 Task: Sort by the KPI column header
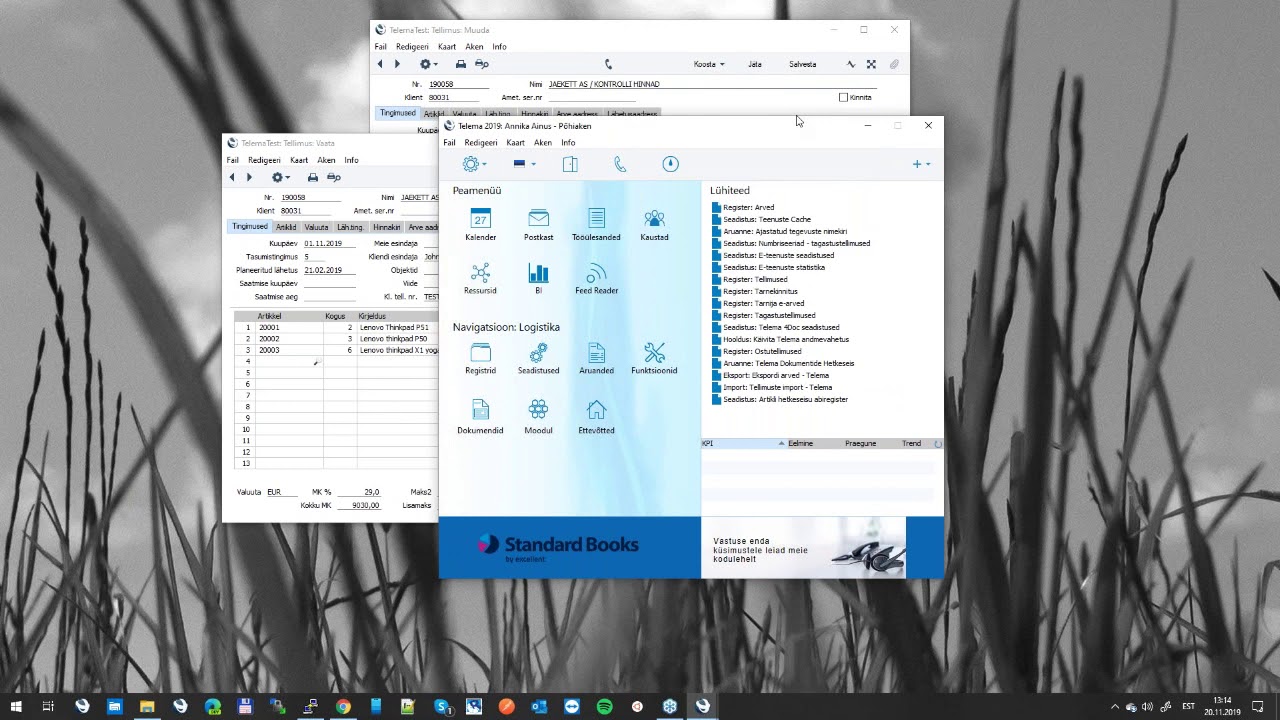click(x=744, y=443)
